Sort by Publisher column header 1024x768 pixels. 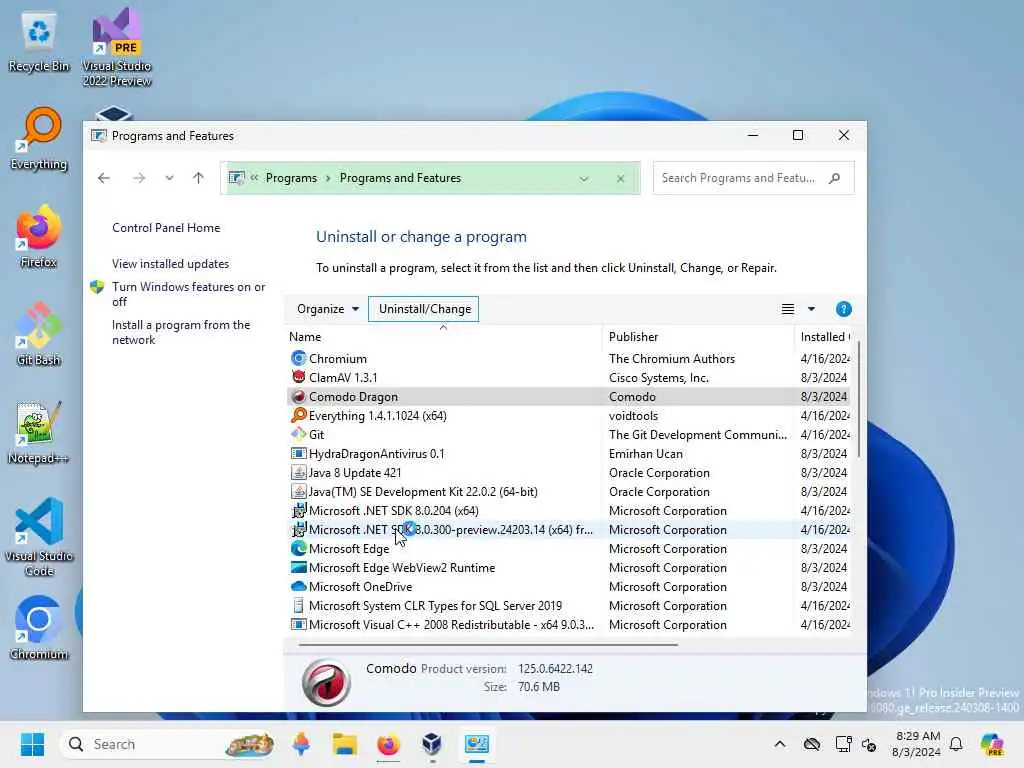(x=697, y=337)
